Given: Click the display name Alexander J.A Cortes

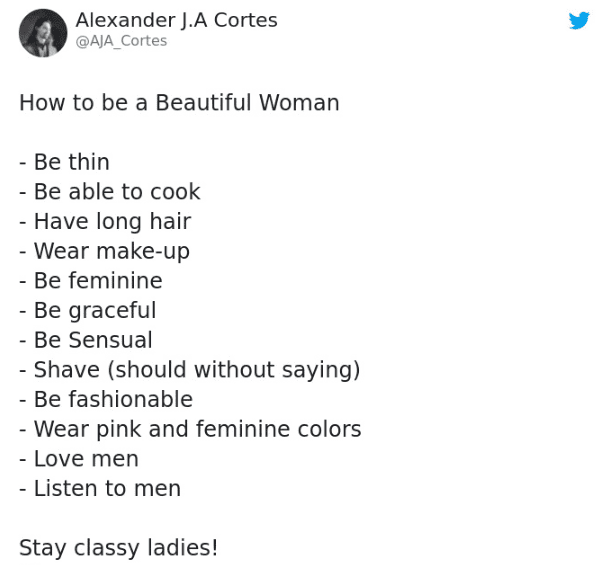Looking at the screenshot, I should pos(177,20).
